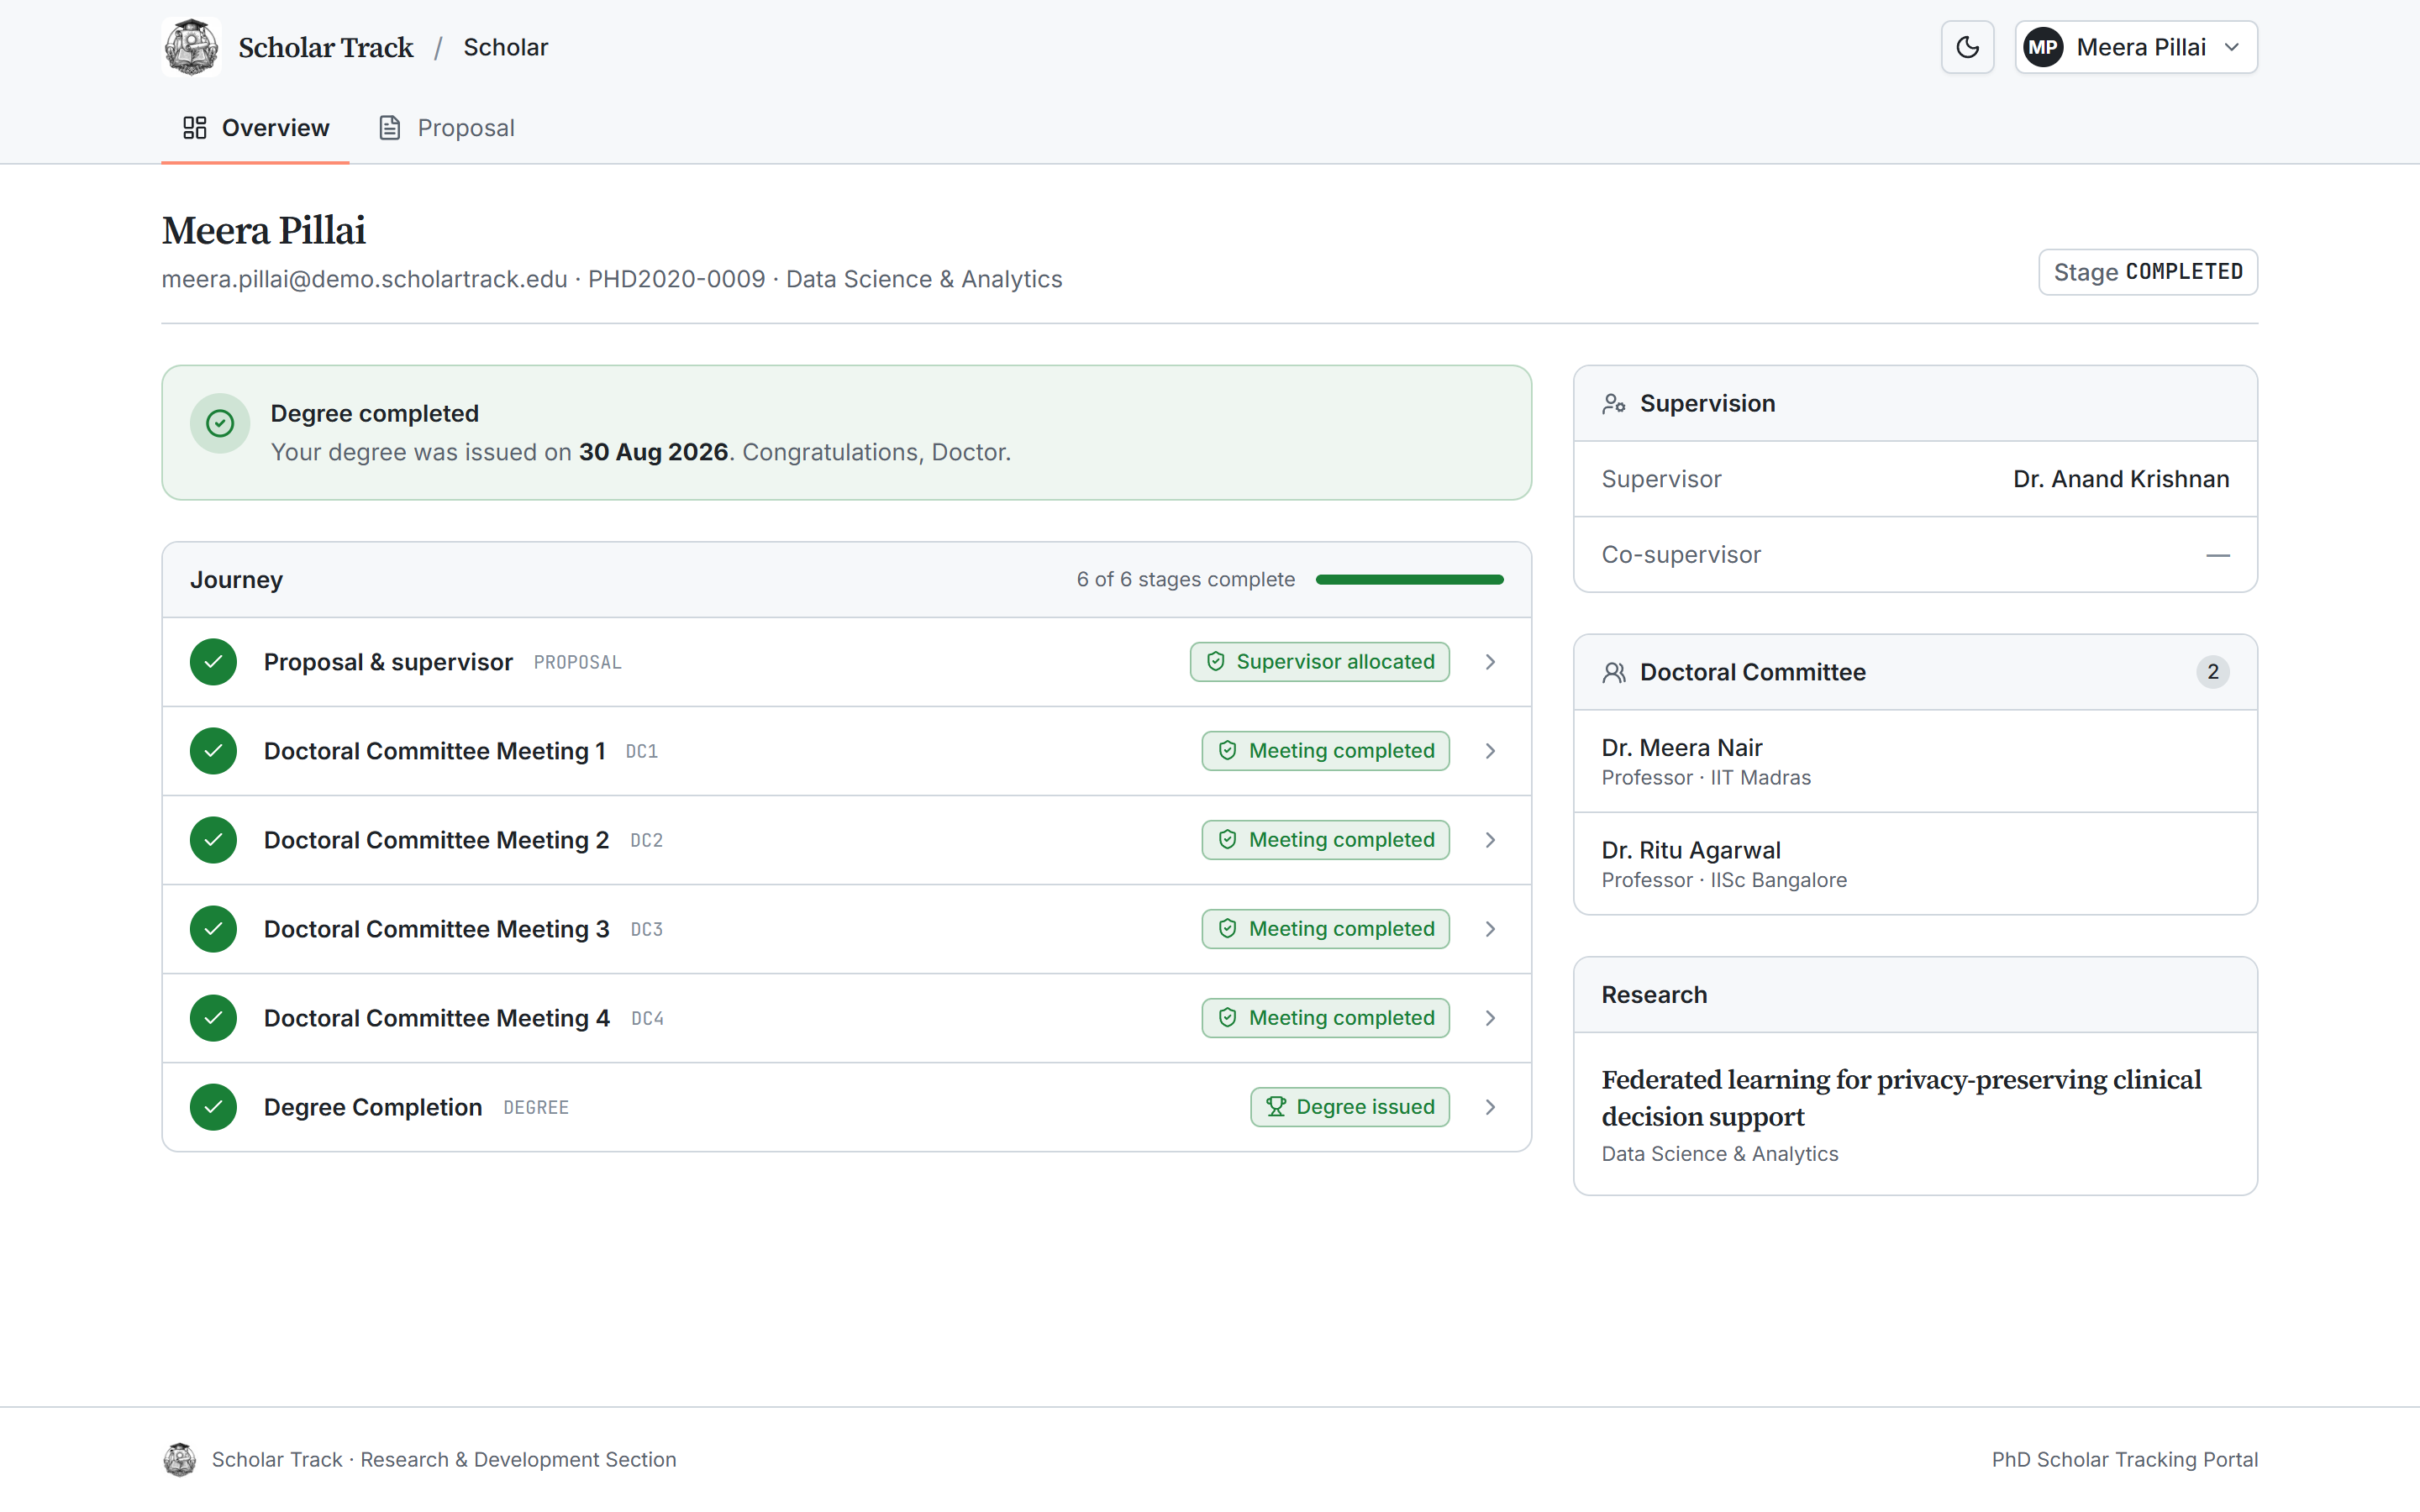Expand Doctoral Committee Meeting 1 chevron
The image size is (2420, 1512).
1490,751
